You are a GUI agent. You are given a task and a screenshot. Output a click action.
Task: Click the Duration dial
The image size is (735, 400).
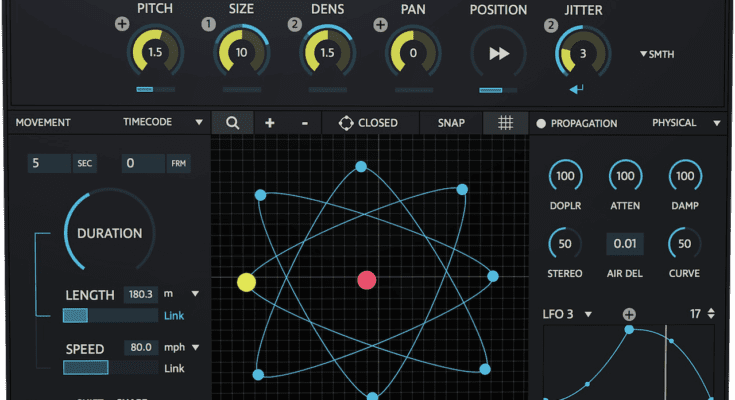click(x=109, y=234)
